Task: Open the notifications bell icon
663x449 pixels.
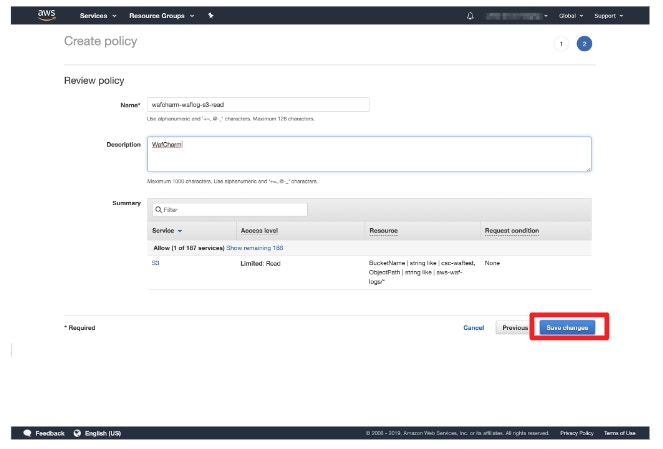Action: click(x=471, y=16)
